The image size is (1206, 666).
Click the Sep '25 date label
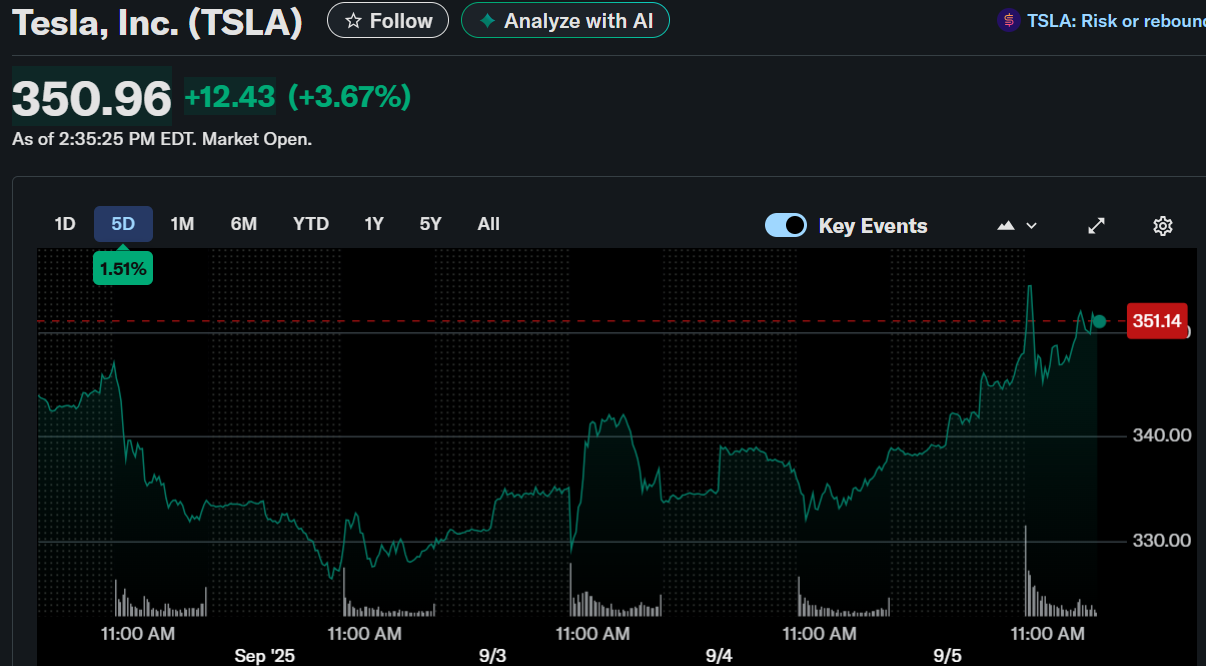coord(265,656)
